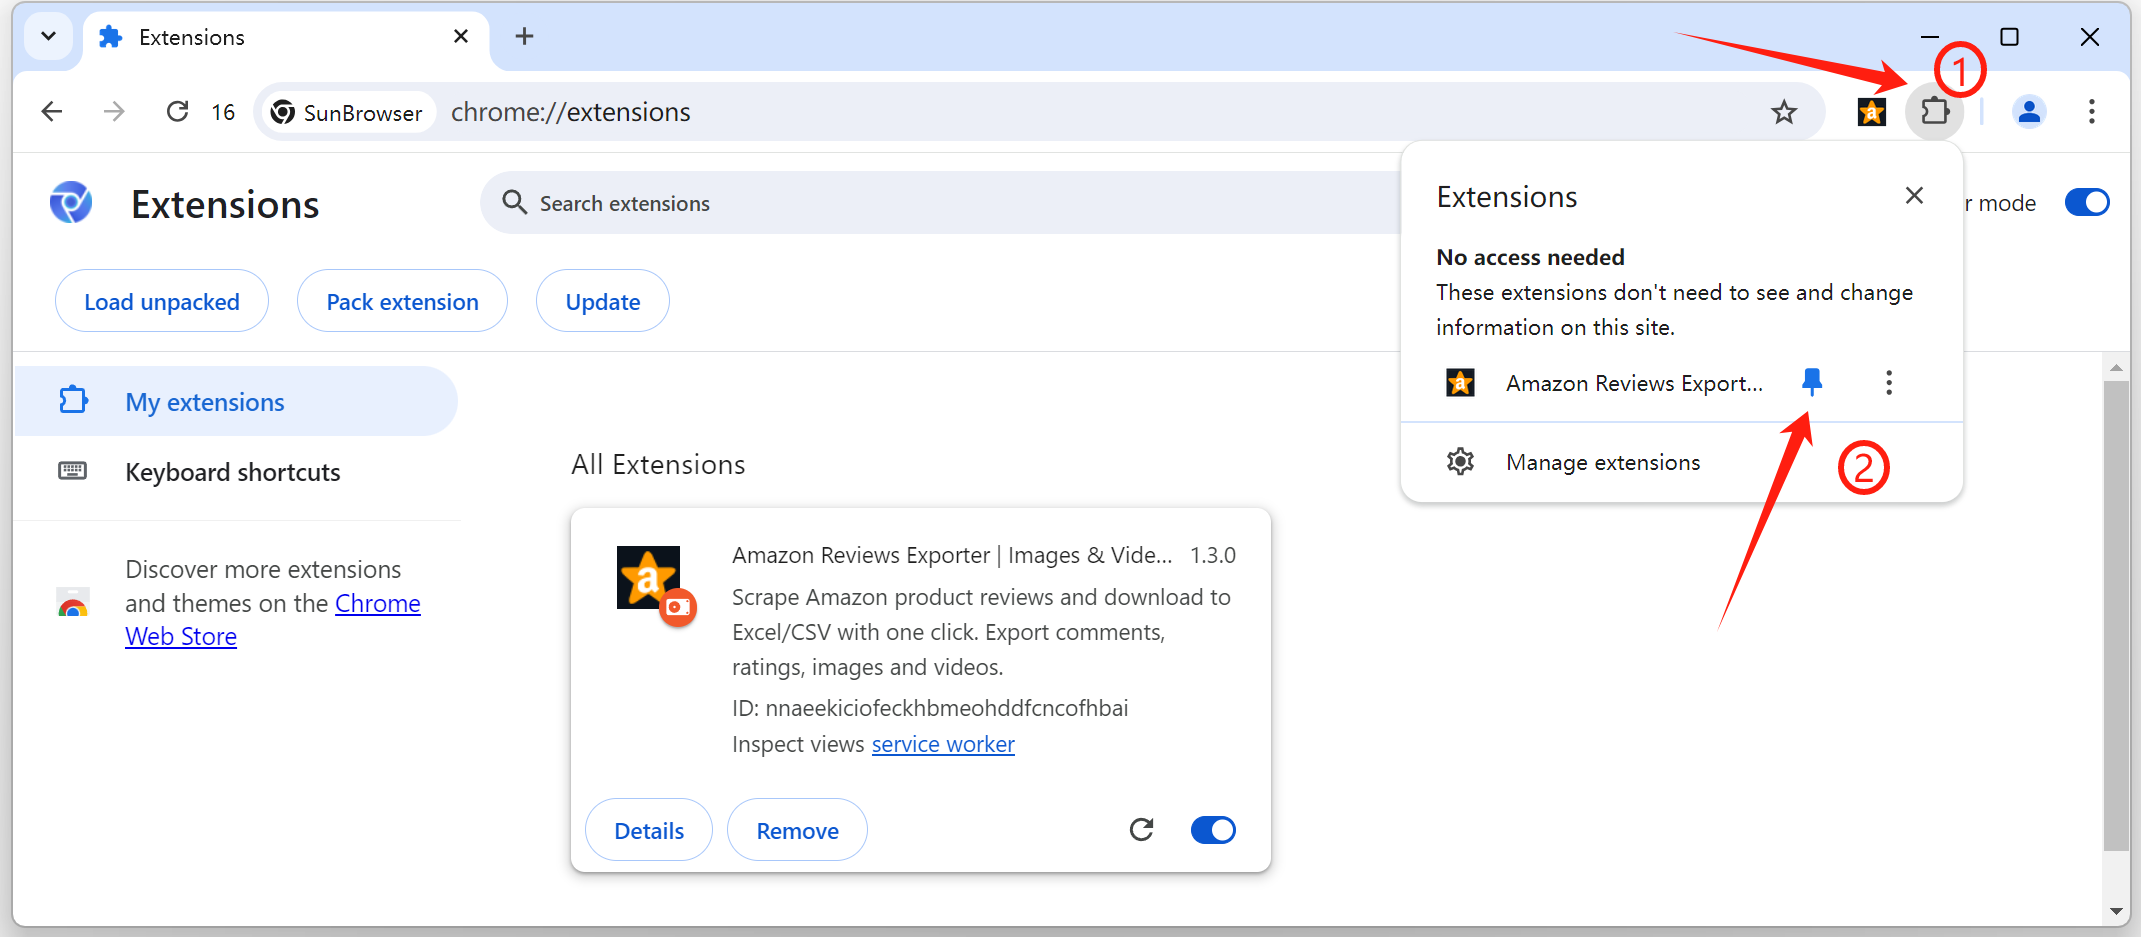Screen dimensions: 2141x937
Task: Select My extensions in sidebar
Action: tap(205, 402)
